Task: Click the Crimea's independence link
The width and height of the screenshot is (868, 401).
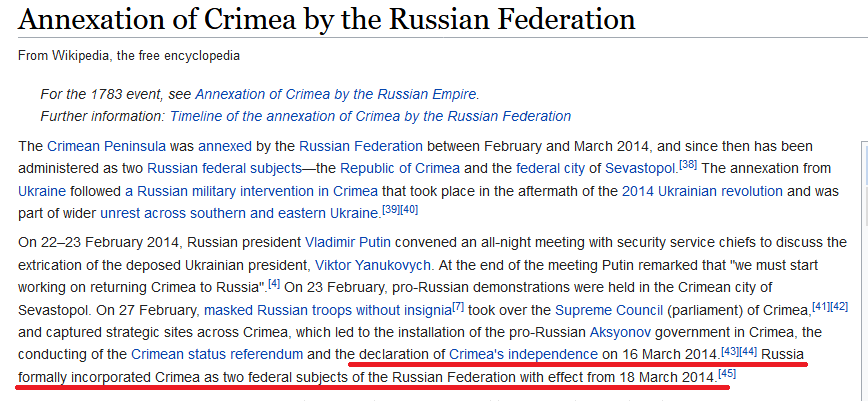Action: tap(523, 354)
